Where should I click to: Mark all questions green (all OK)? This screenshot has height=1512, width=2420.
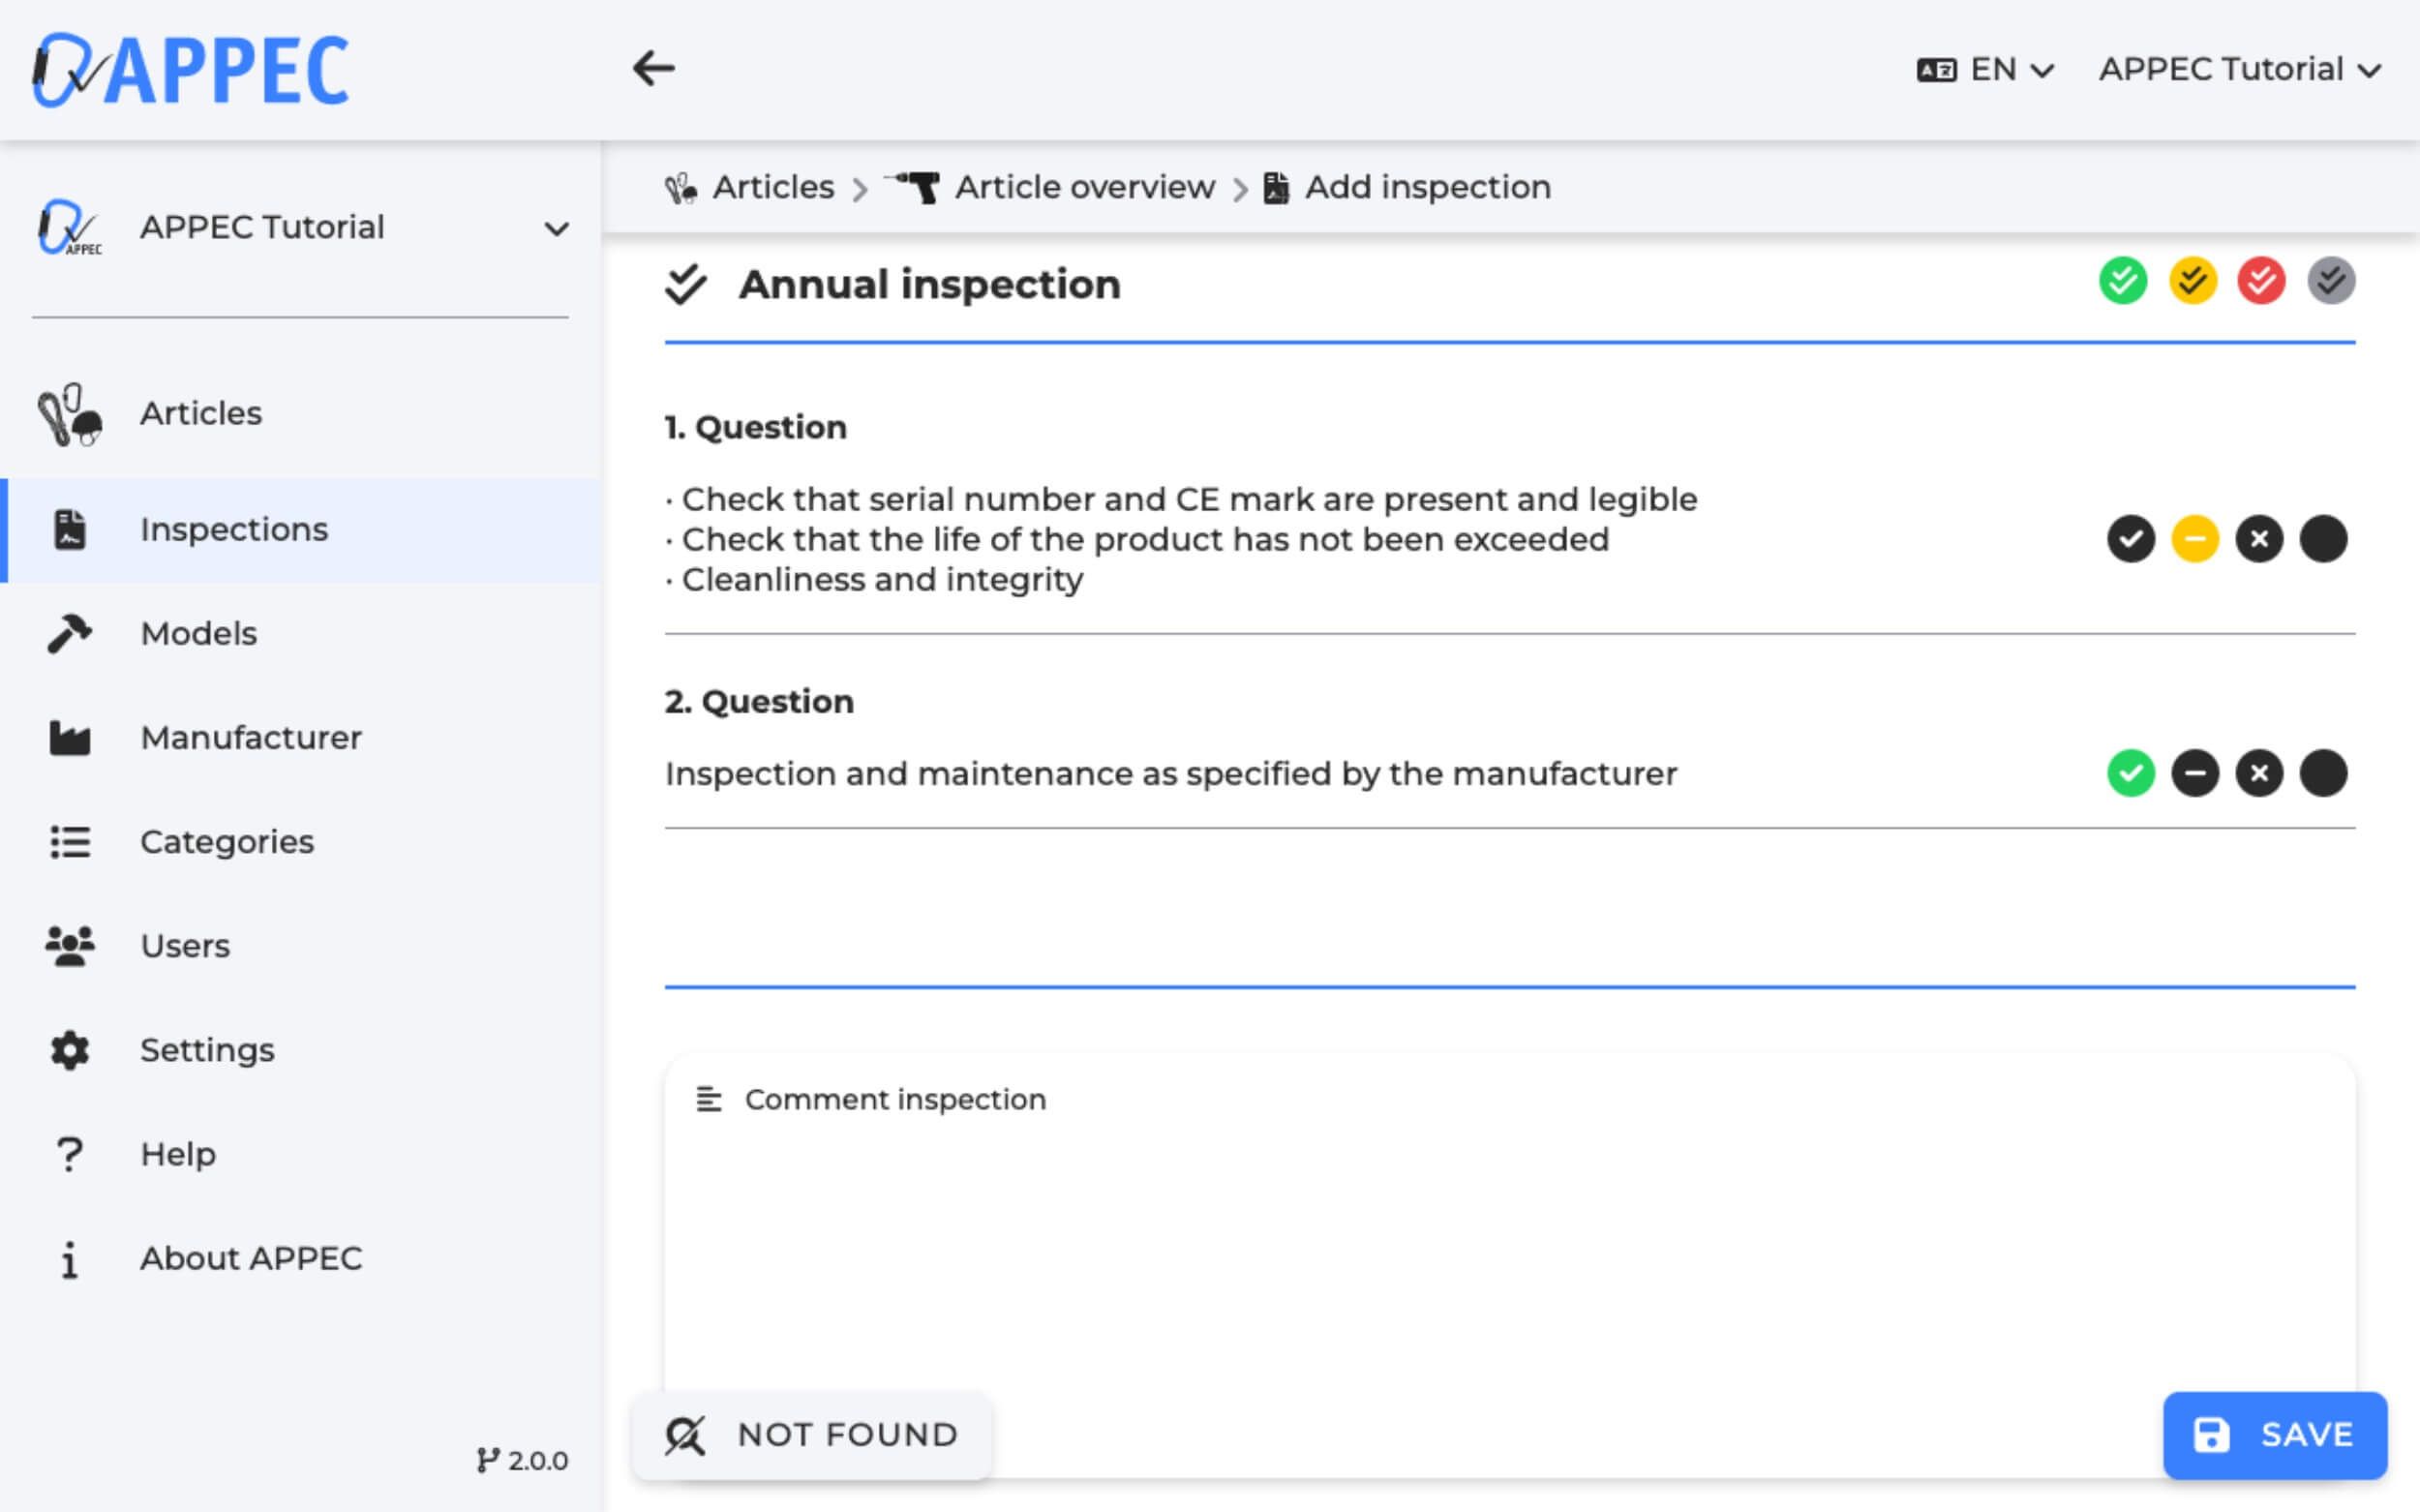(2122, 280)
